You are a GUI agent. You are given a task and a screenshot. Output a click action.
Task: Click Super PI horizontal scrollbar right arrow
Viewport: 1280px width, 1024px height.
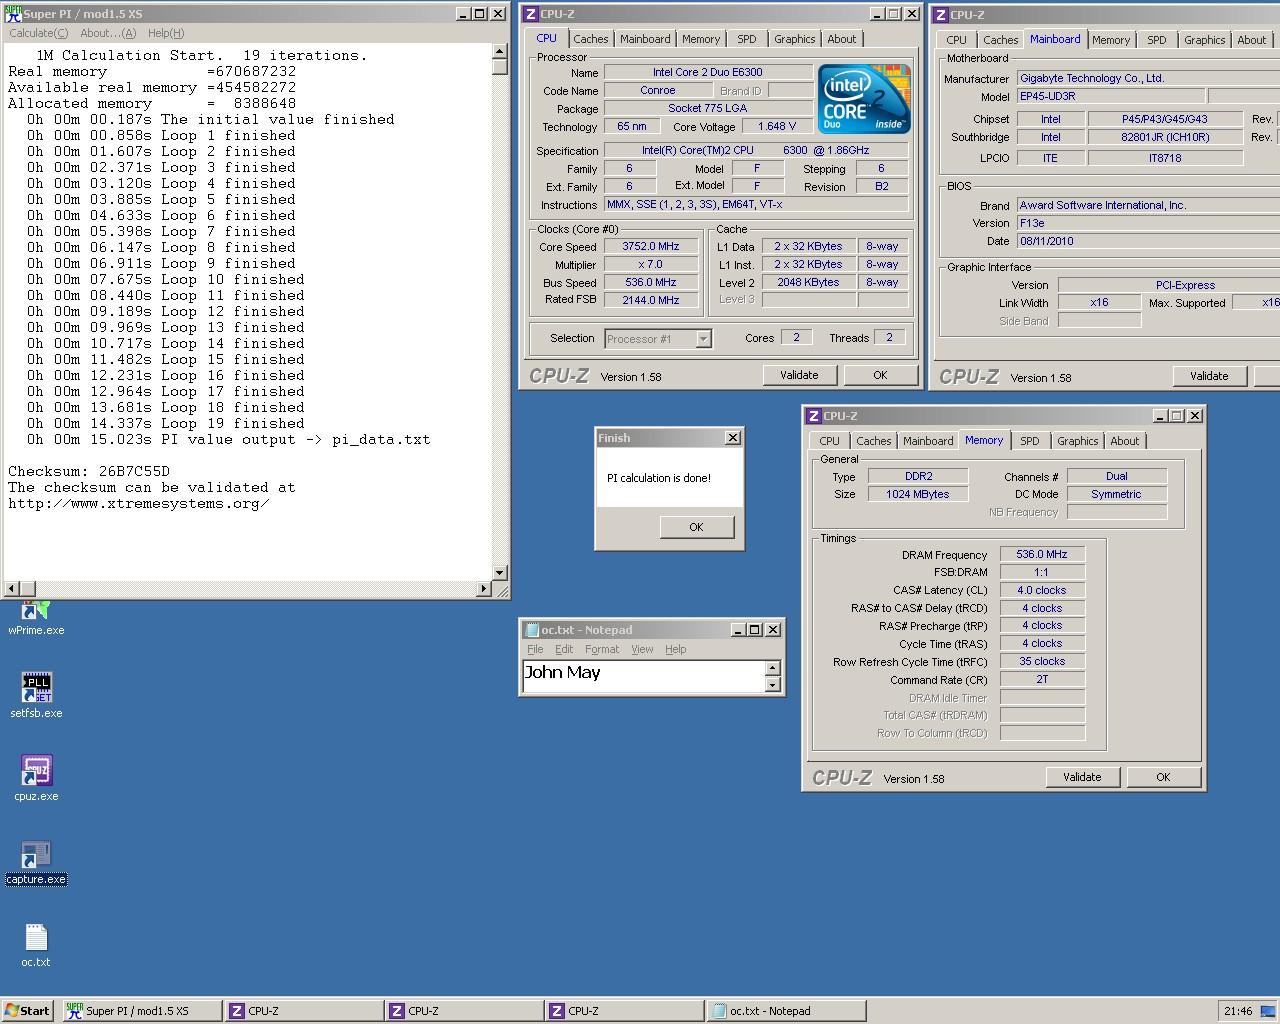tap(484, 589)
